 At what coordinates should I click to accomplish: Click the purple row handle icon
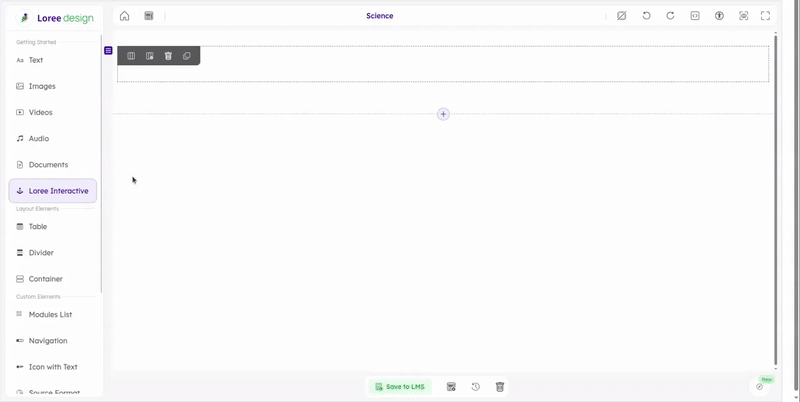click(108, 51)
